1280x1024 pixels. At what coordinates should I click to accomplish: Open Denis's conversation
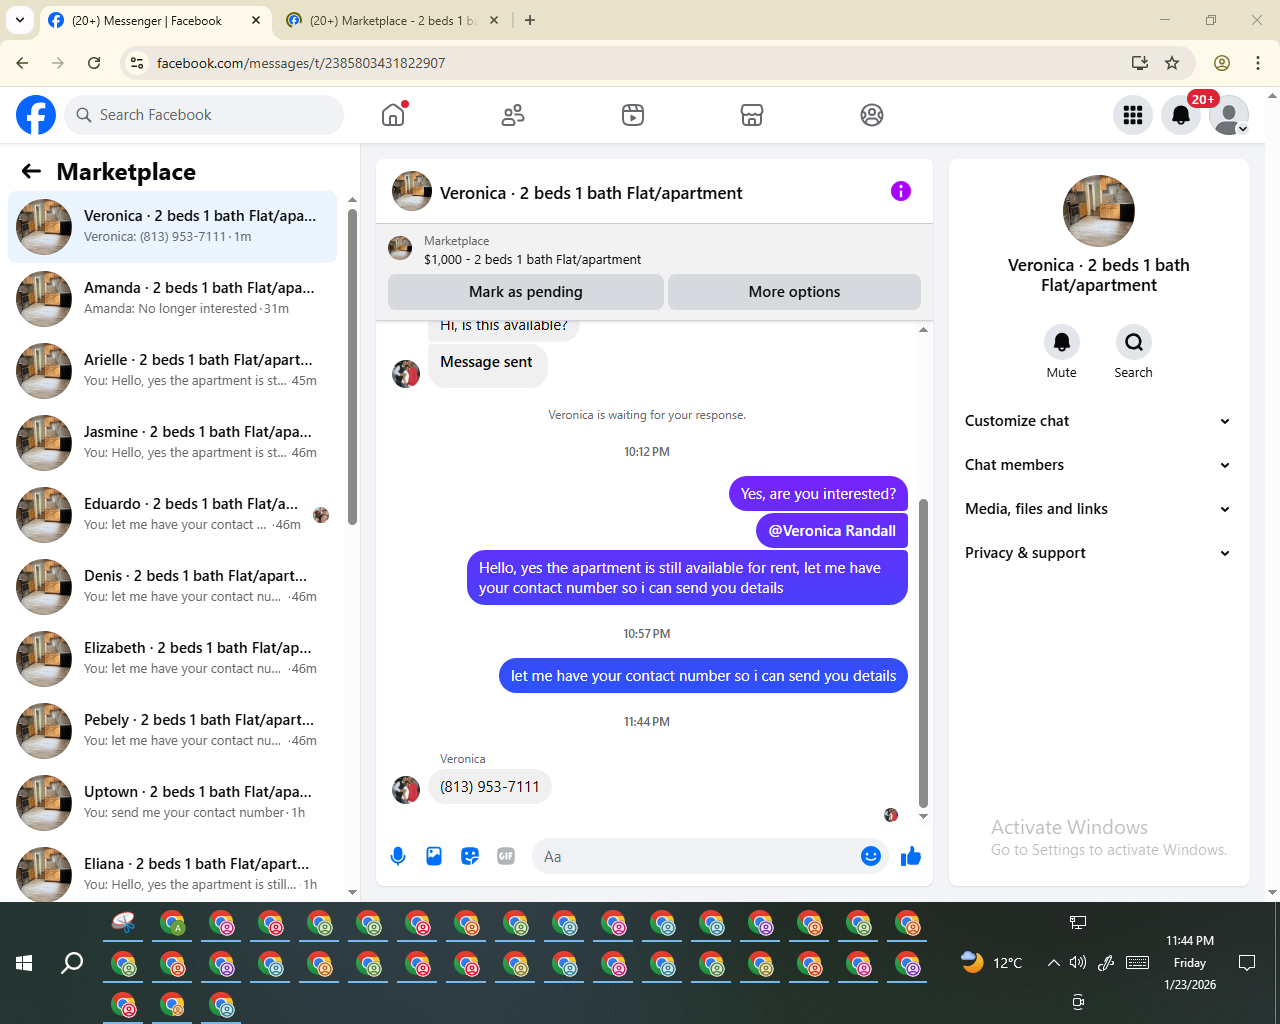coord(172,587)
